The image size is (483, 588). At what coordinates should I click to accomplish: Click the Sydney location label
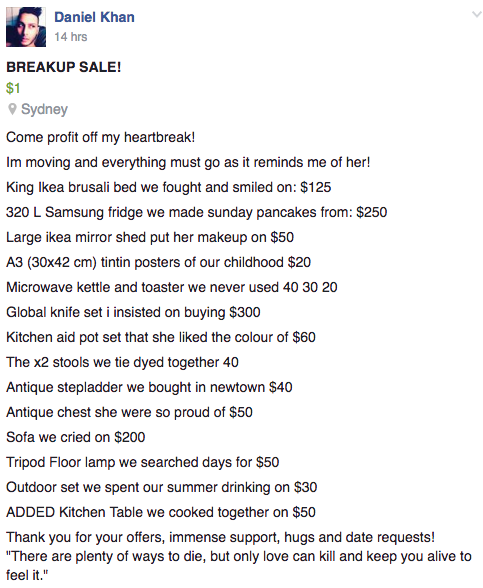click(x=44, y=109)
